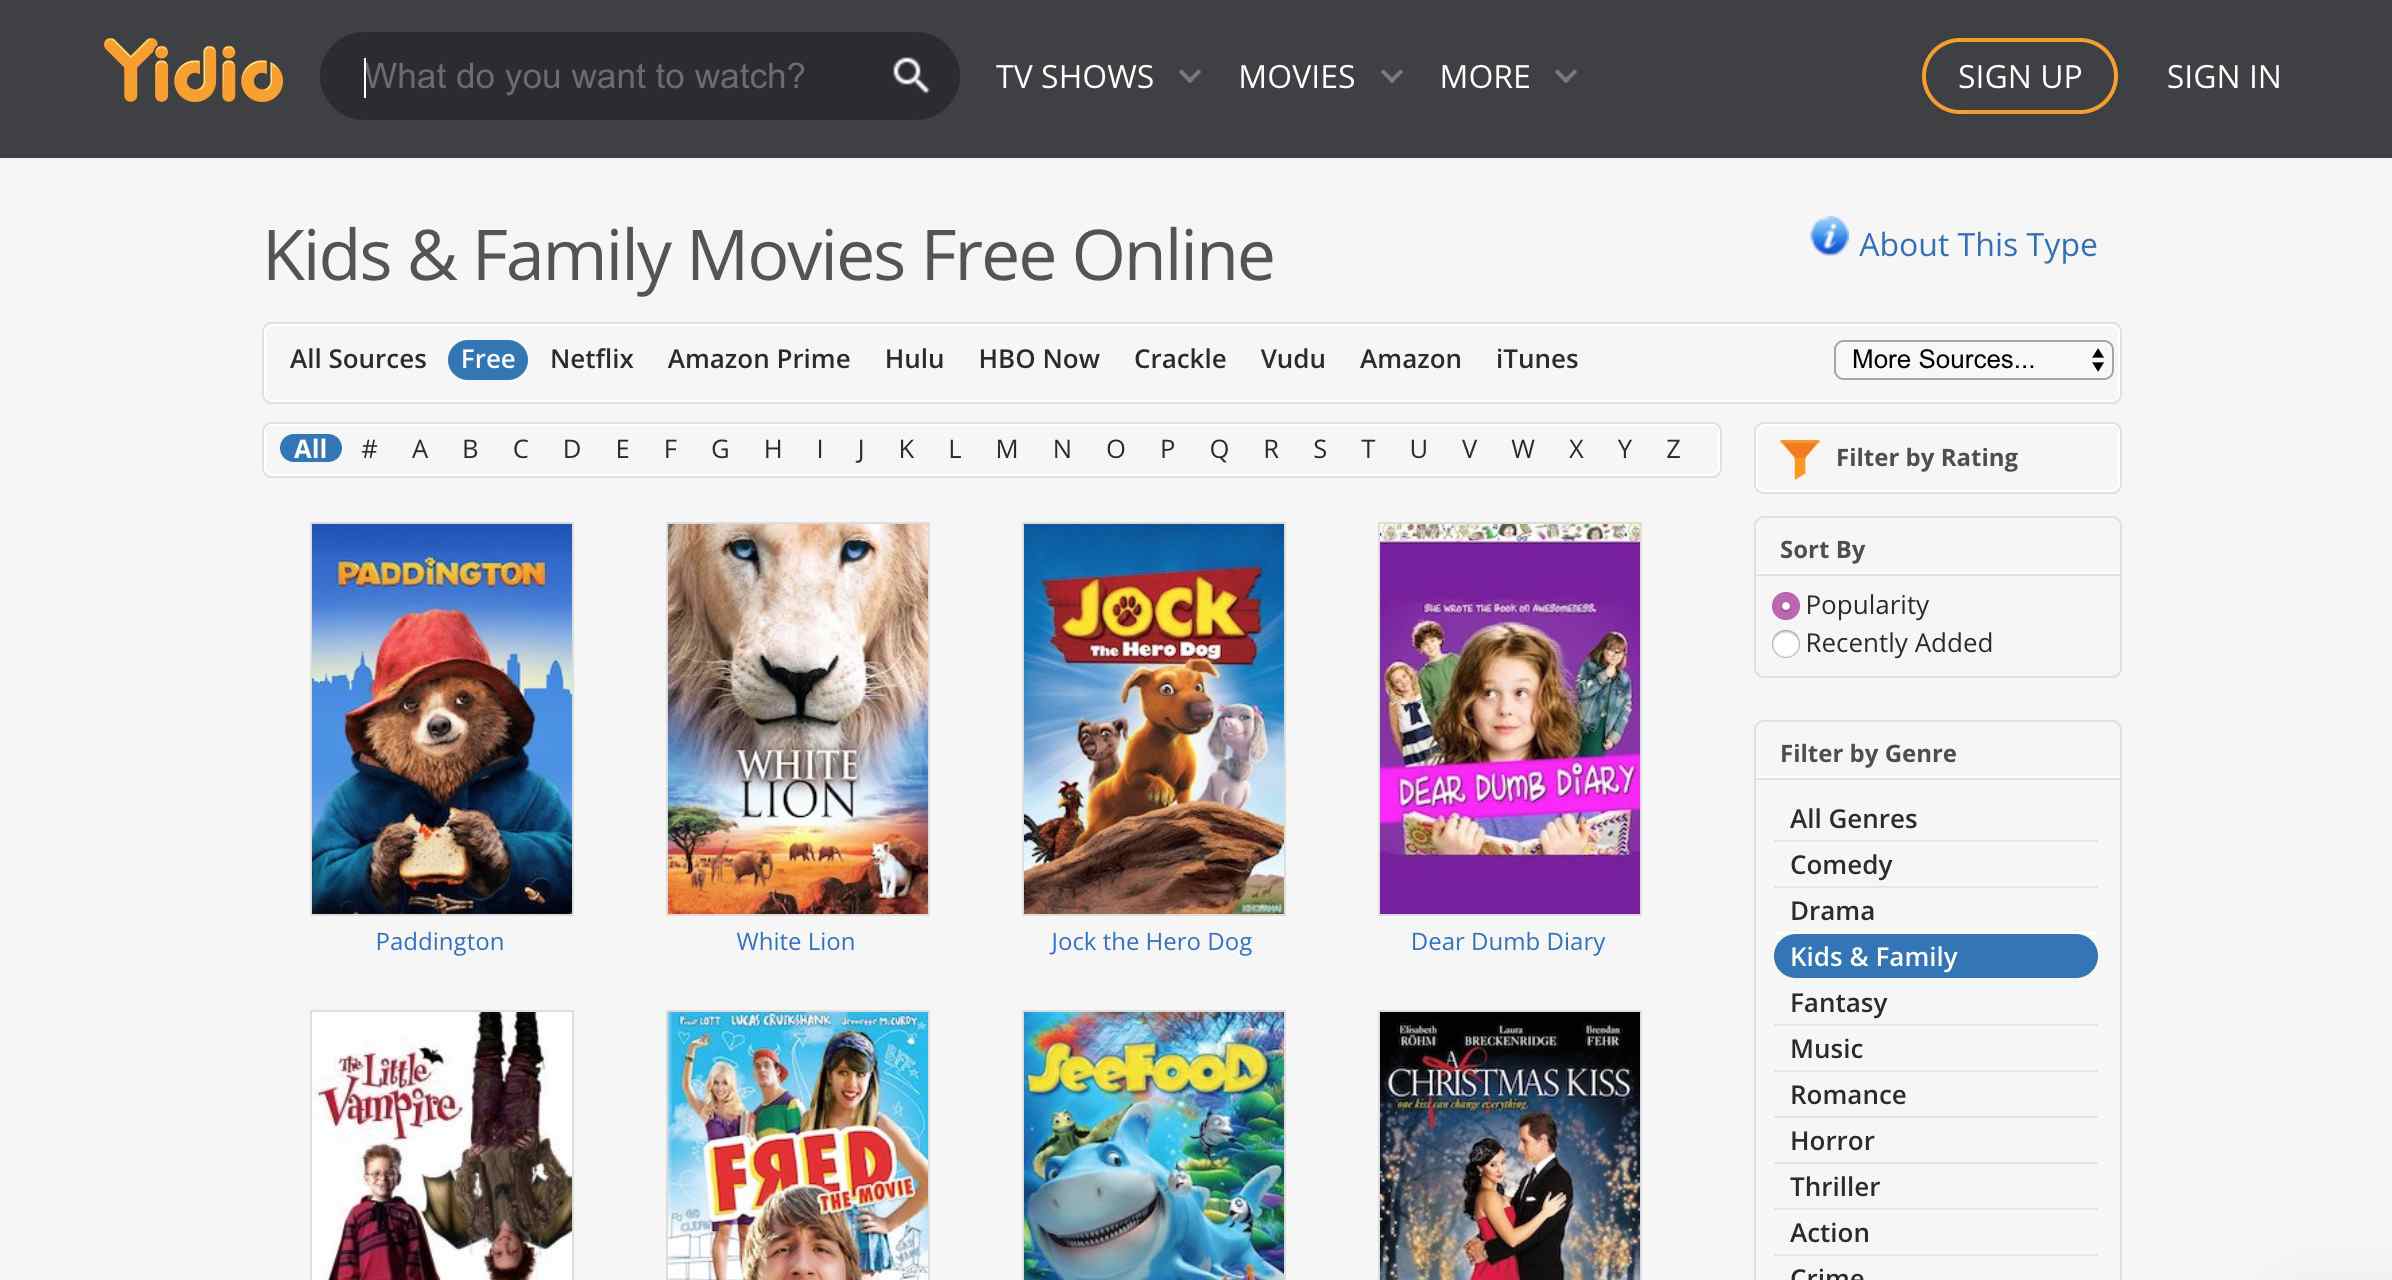Filter titles starting with M
Image resolution: width=2392 pixels, height=1280 pixels.
point(1007,449)
